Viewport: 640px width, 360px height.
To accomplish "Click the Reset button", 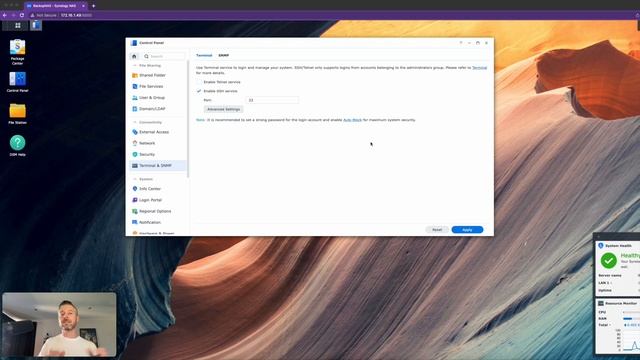I will [437, 230].
